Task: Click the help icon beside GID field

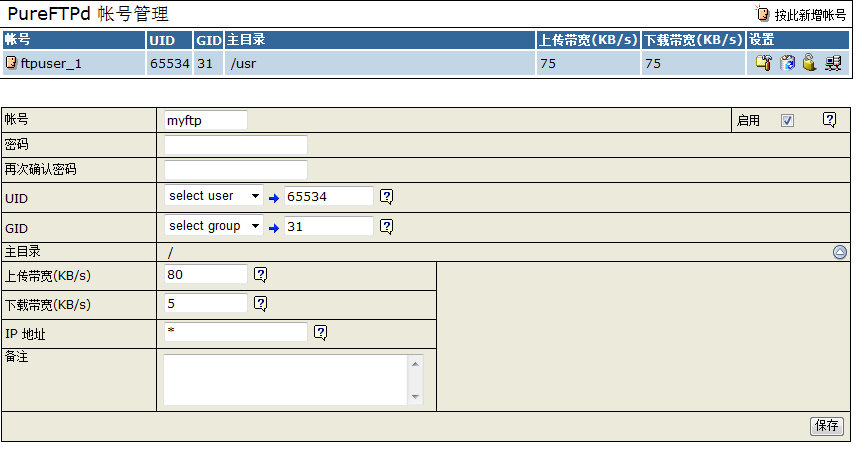Action: pos(387,227)
